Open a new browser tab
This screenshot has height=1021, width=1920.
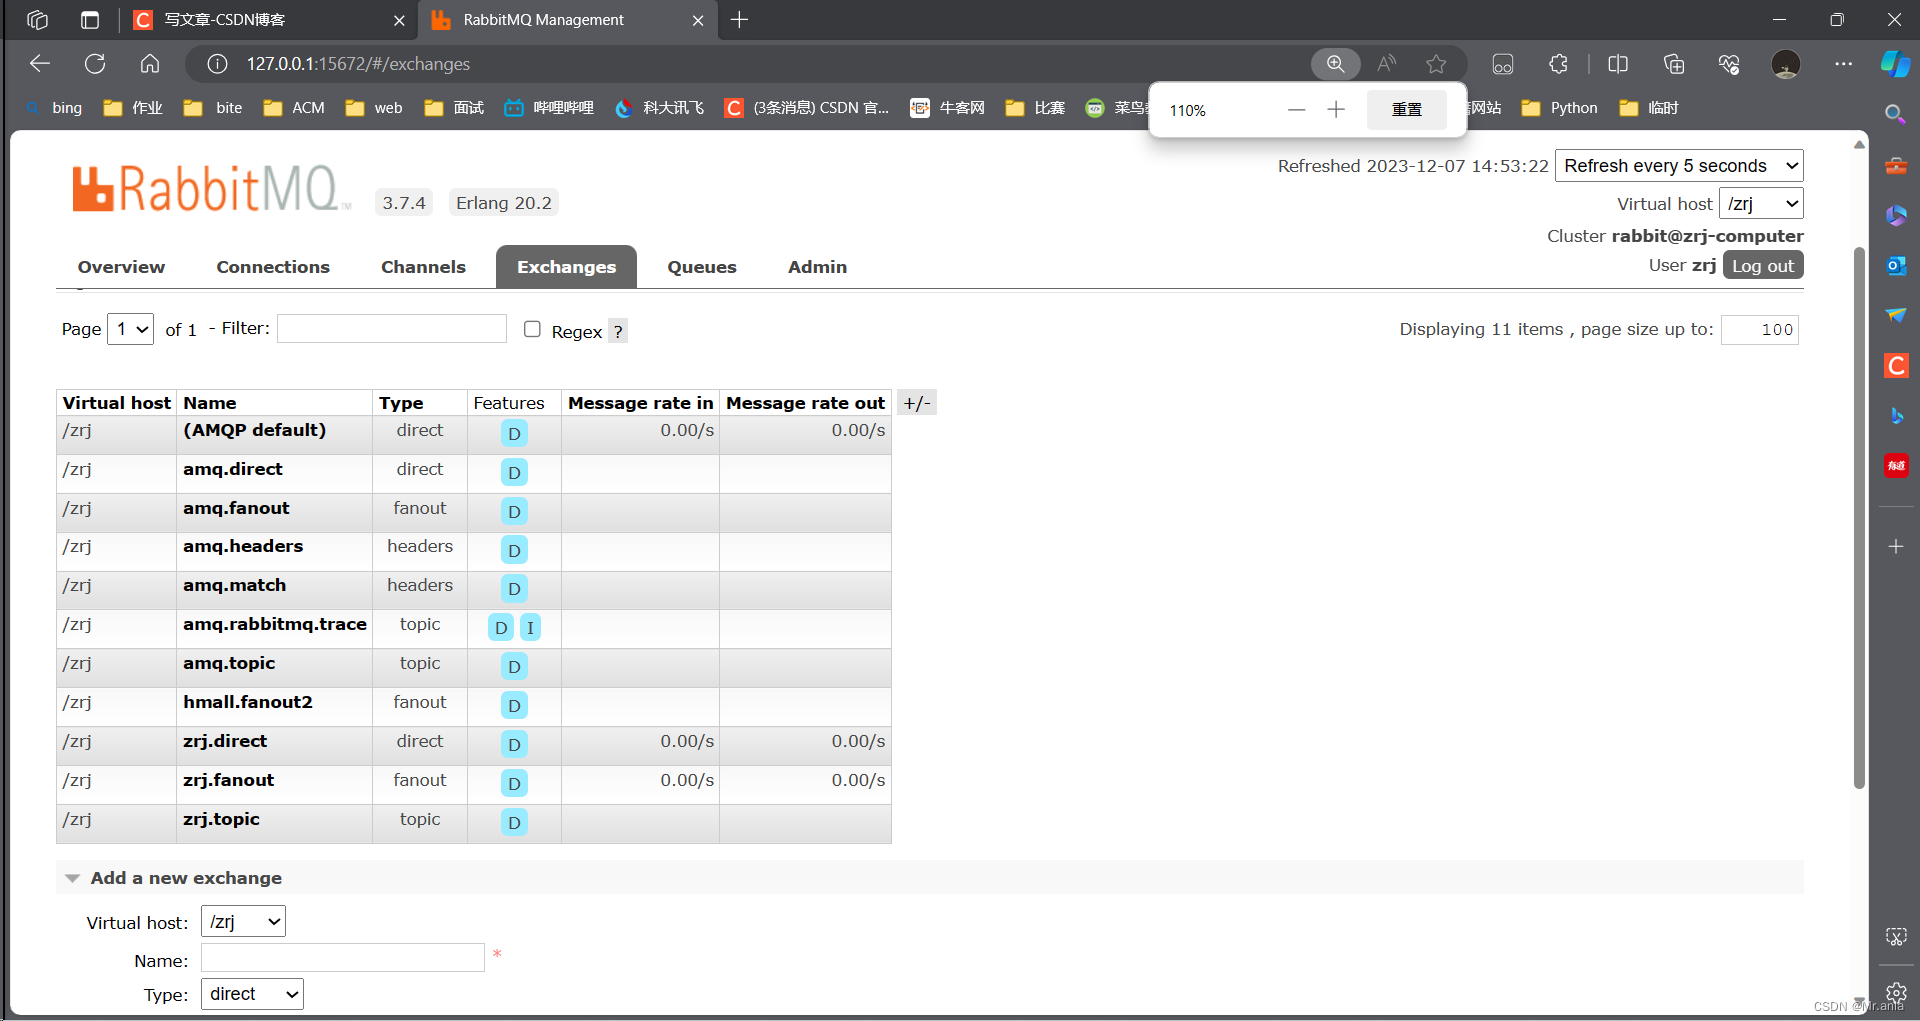coord(739,20)
